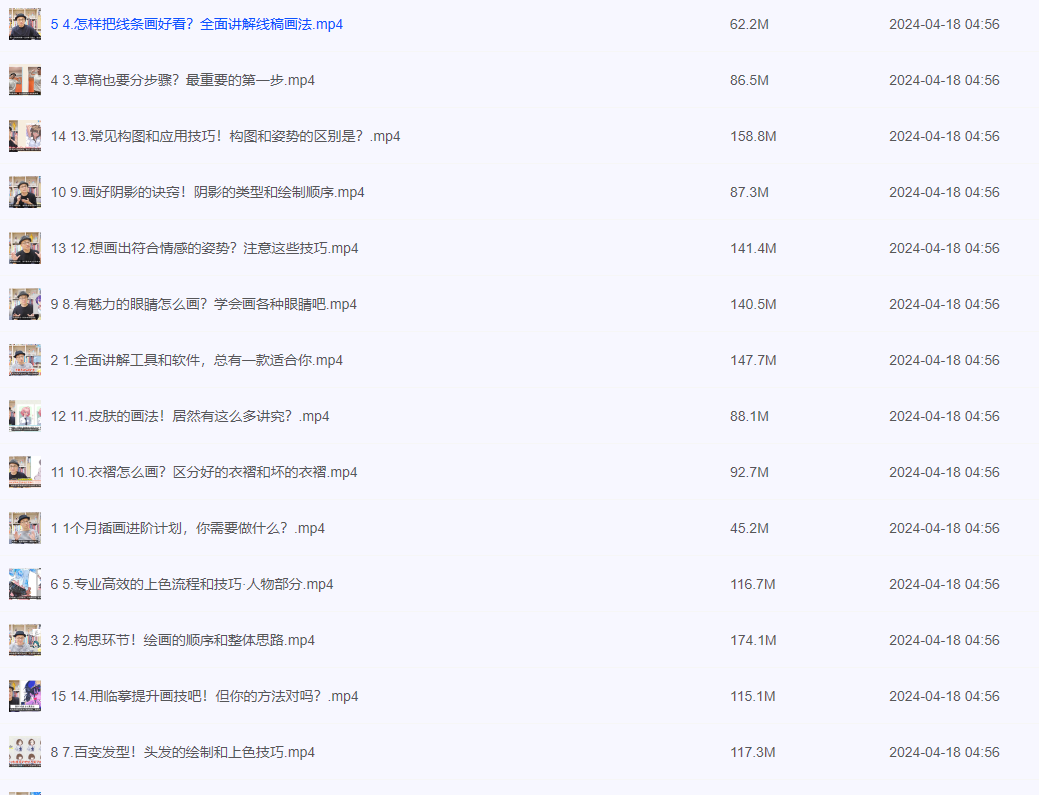Open file 4.怎样把线条画好看？全面讲解线稿画法.mp4 link
Screen dimensions: 1039x795
point(197,24)
